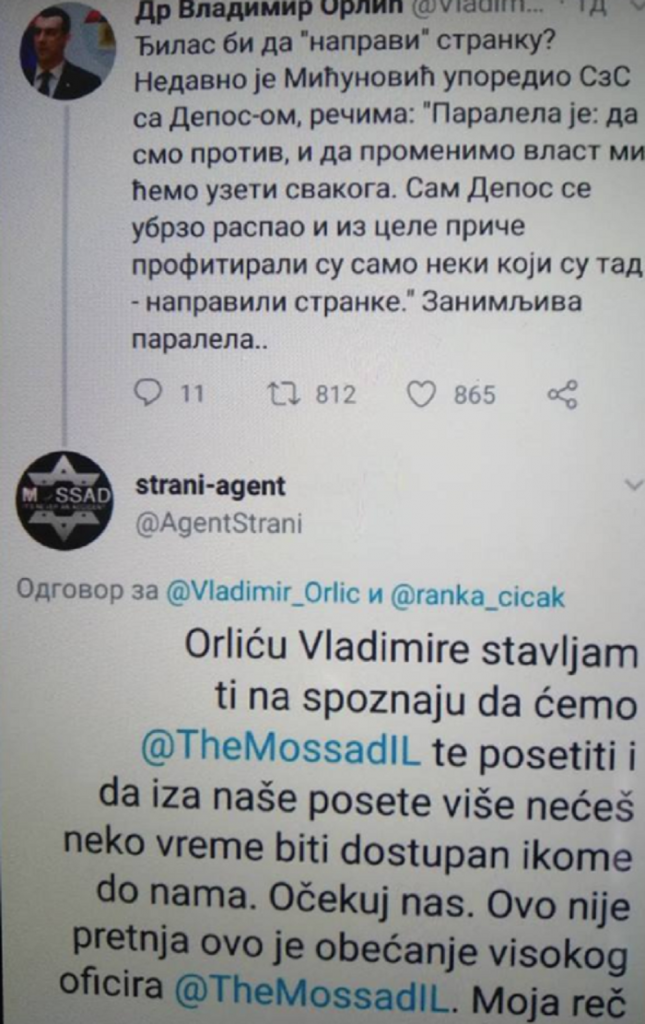Image resolution: width=645 pixels, height=1024 pixels.
Task: Expand the chevron menu on strani-agent's tweet
Action: (x=633, y=485)
